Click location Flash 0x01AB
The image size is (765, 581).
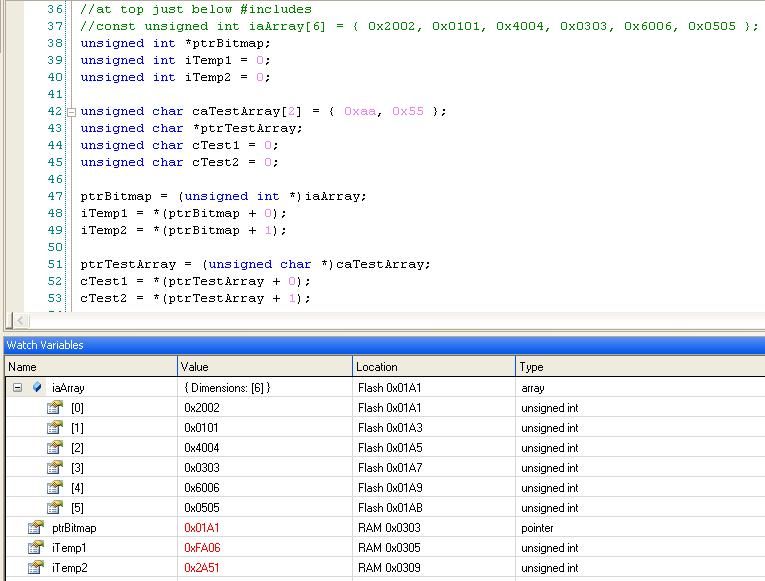[390, 508]
